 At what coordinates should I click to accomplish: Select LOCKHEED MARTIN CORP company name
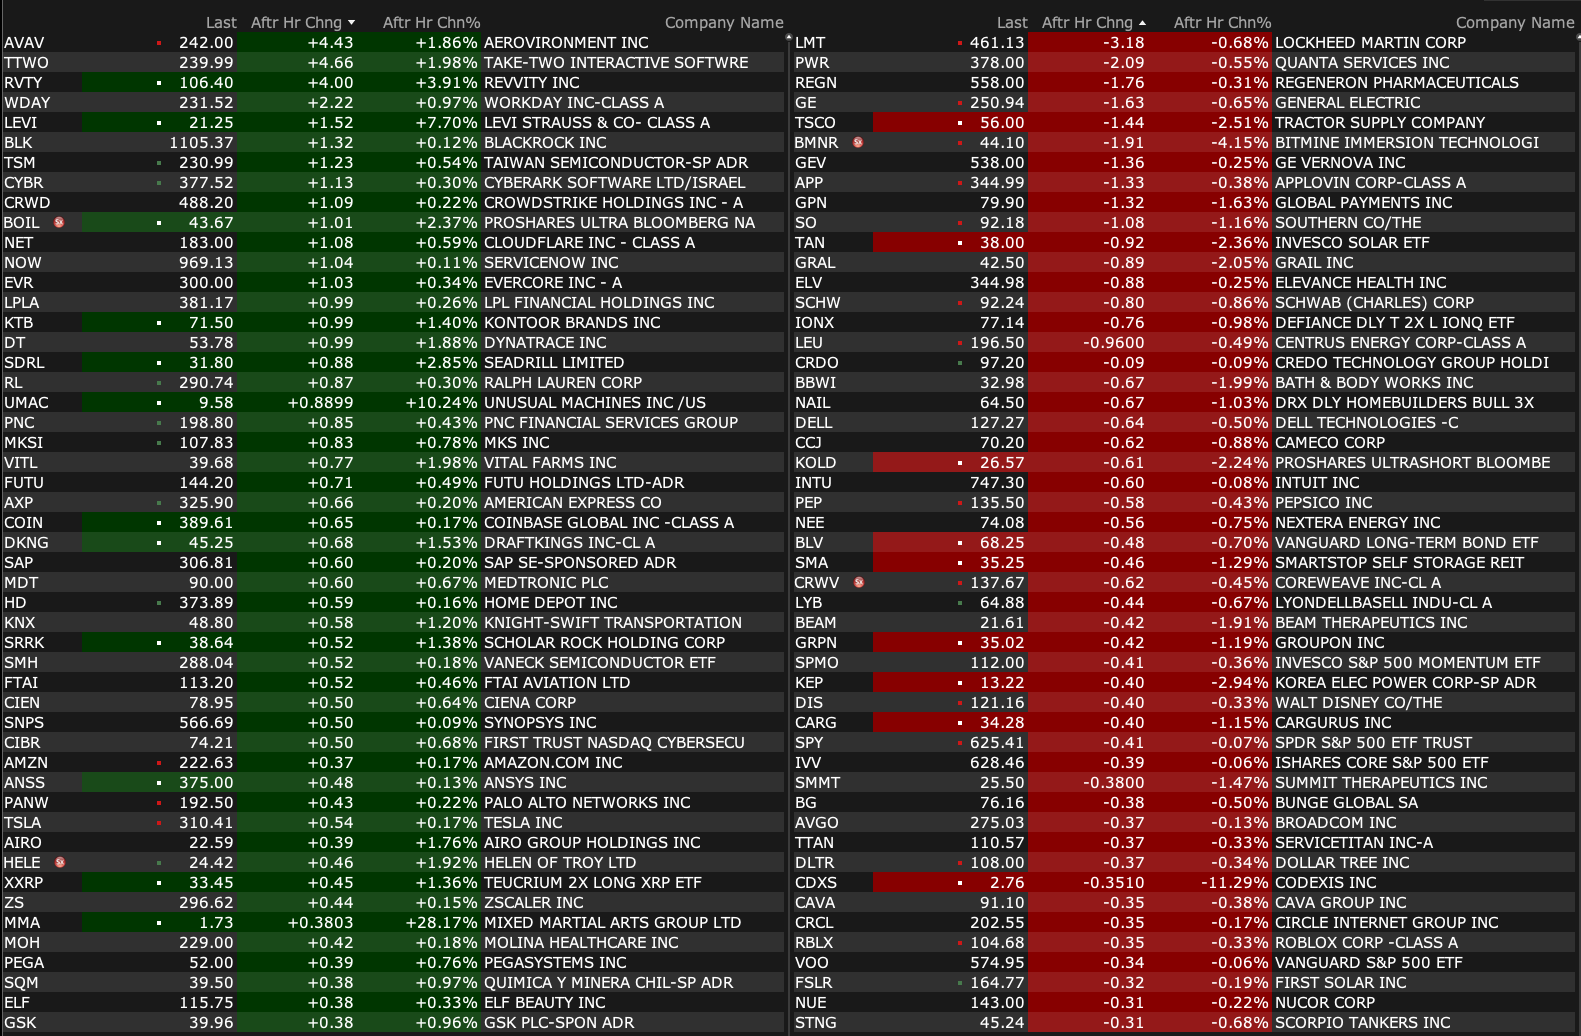[x=1370, y=42]
